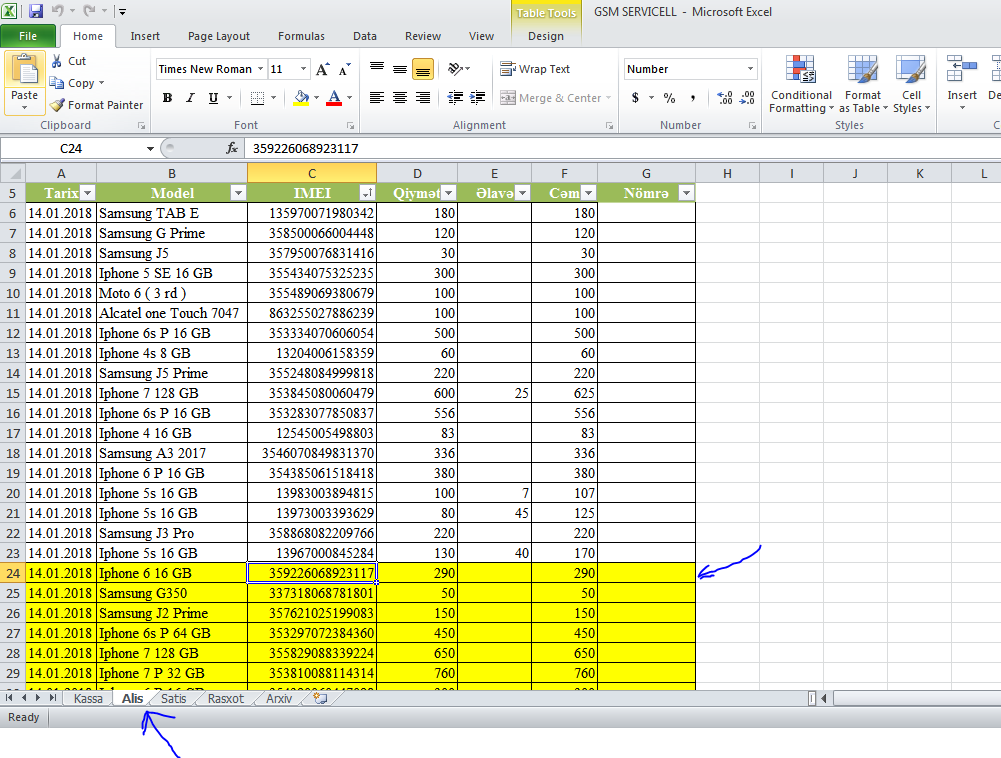
Task: Open IMEI column sort filter dropdown
Action: click(x=367, y=193)
